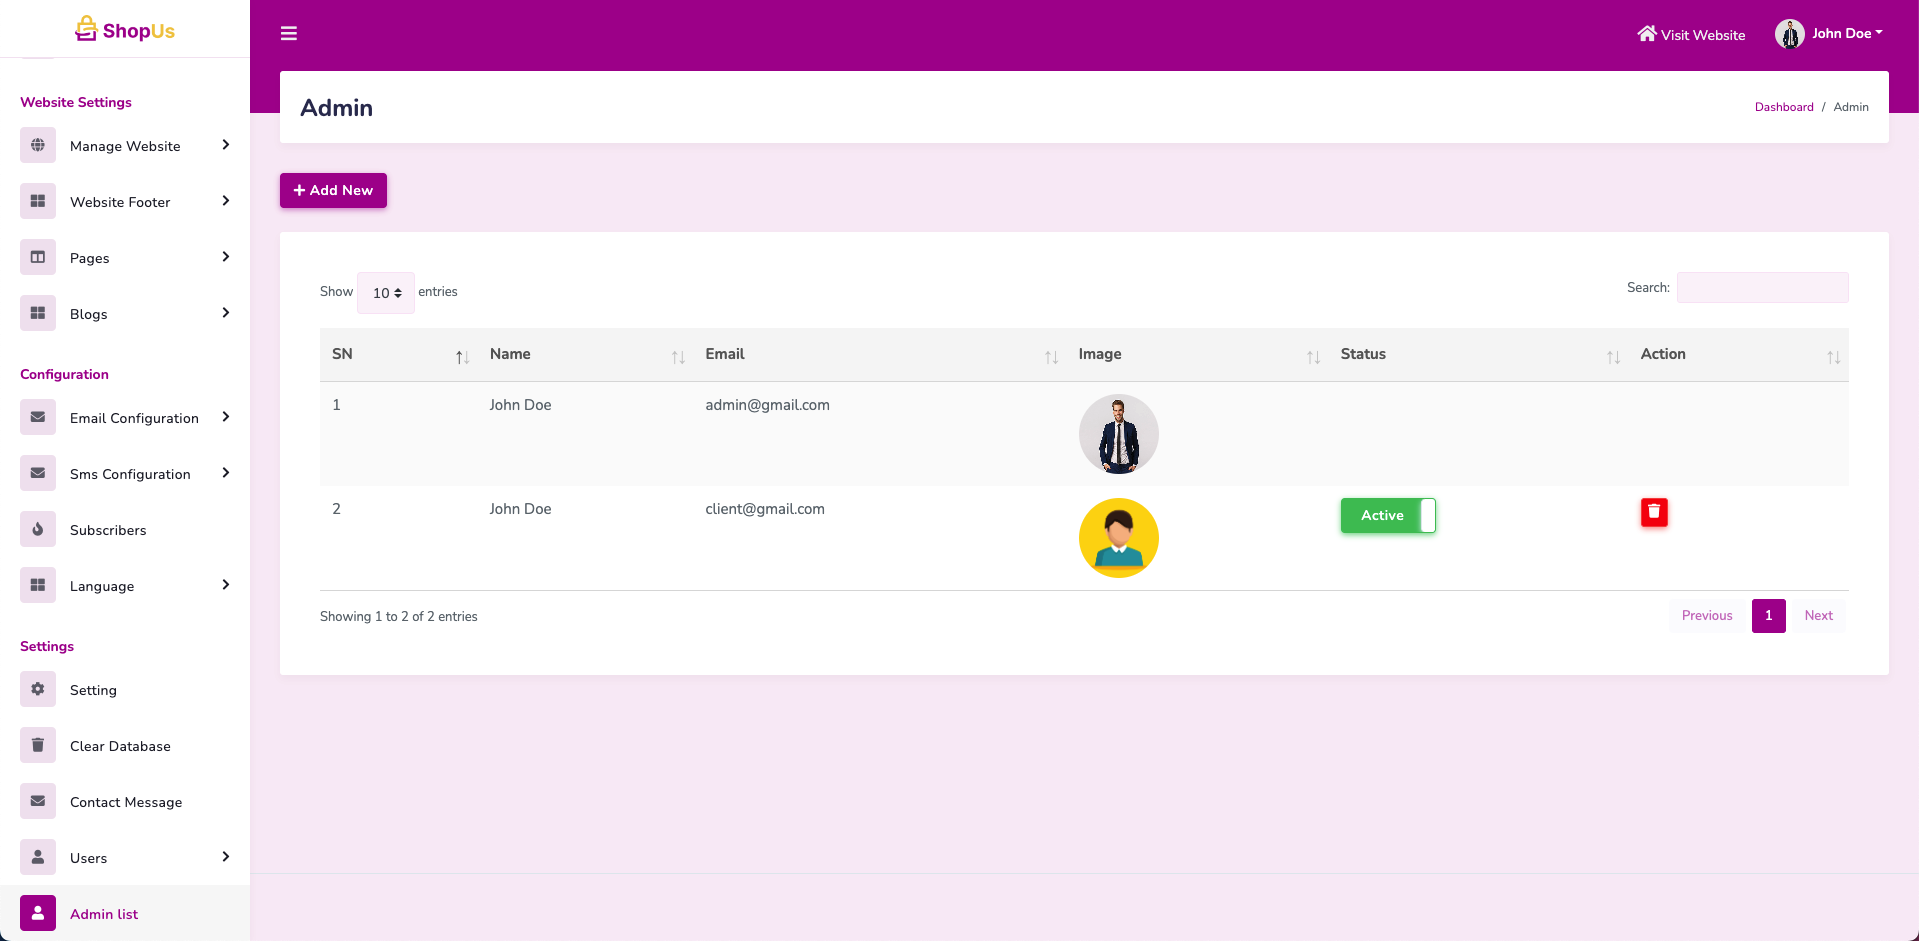Click the Add New button
The image size is (1919, 941).
click(x=333, y=190)
